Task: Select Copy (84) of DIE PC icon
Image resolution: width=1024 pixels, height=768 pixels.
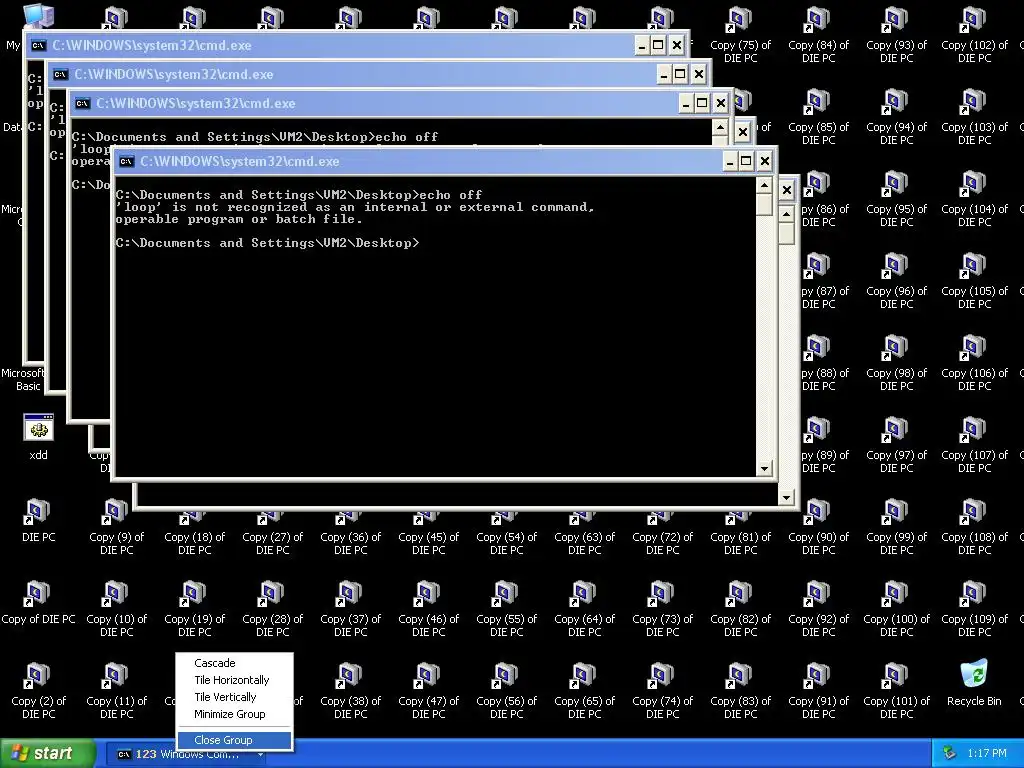Action: pyautogui.click(x=818, y=35)
